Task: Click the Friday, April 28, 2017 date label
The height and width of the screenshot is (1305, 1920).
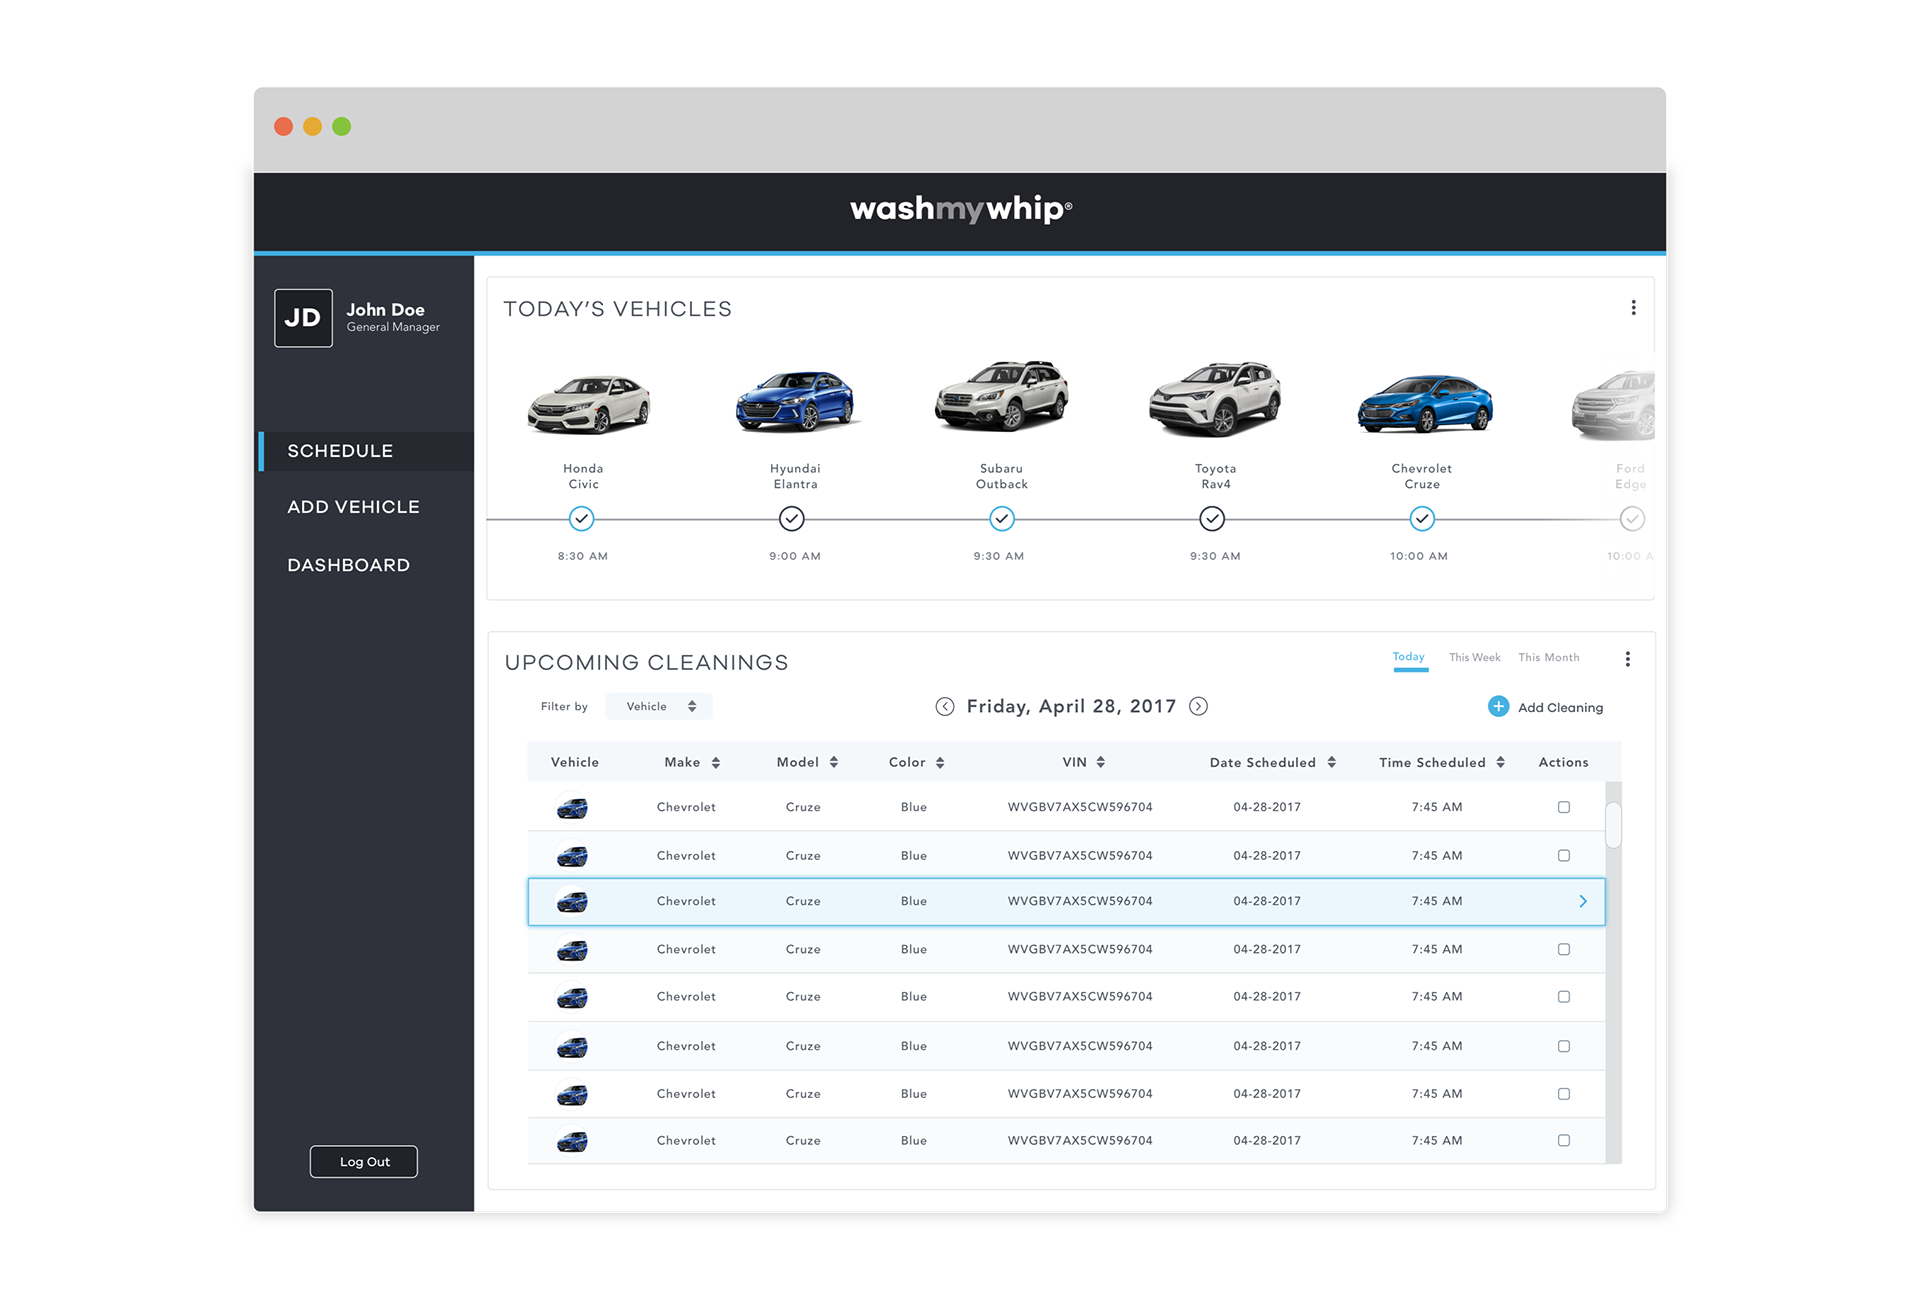Action: 1071,707
